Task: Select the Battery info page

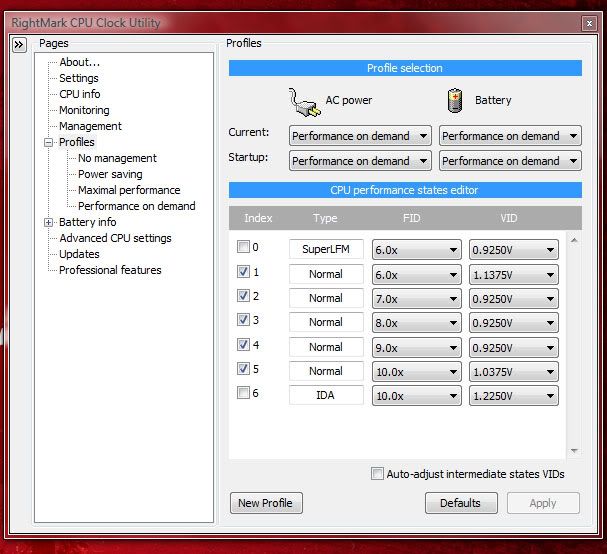Action: click(87, 222)
